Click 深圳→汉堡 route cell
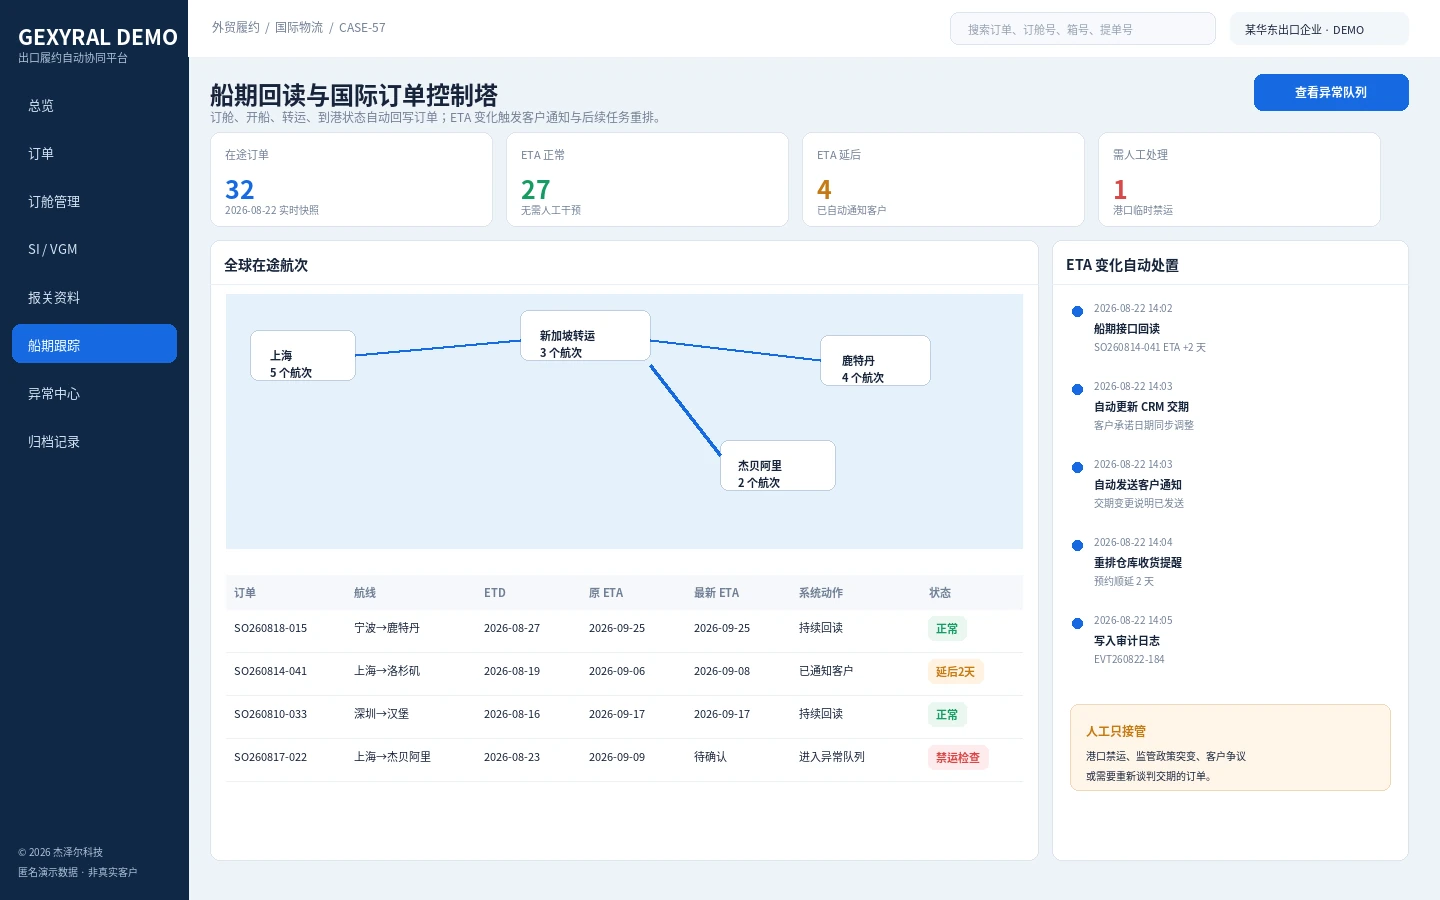The width and height of the screenshot is (1440, 900). pyautogui.click(x=382, y=714)
